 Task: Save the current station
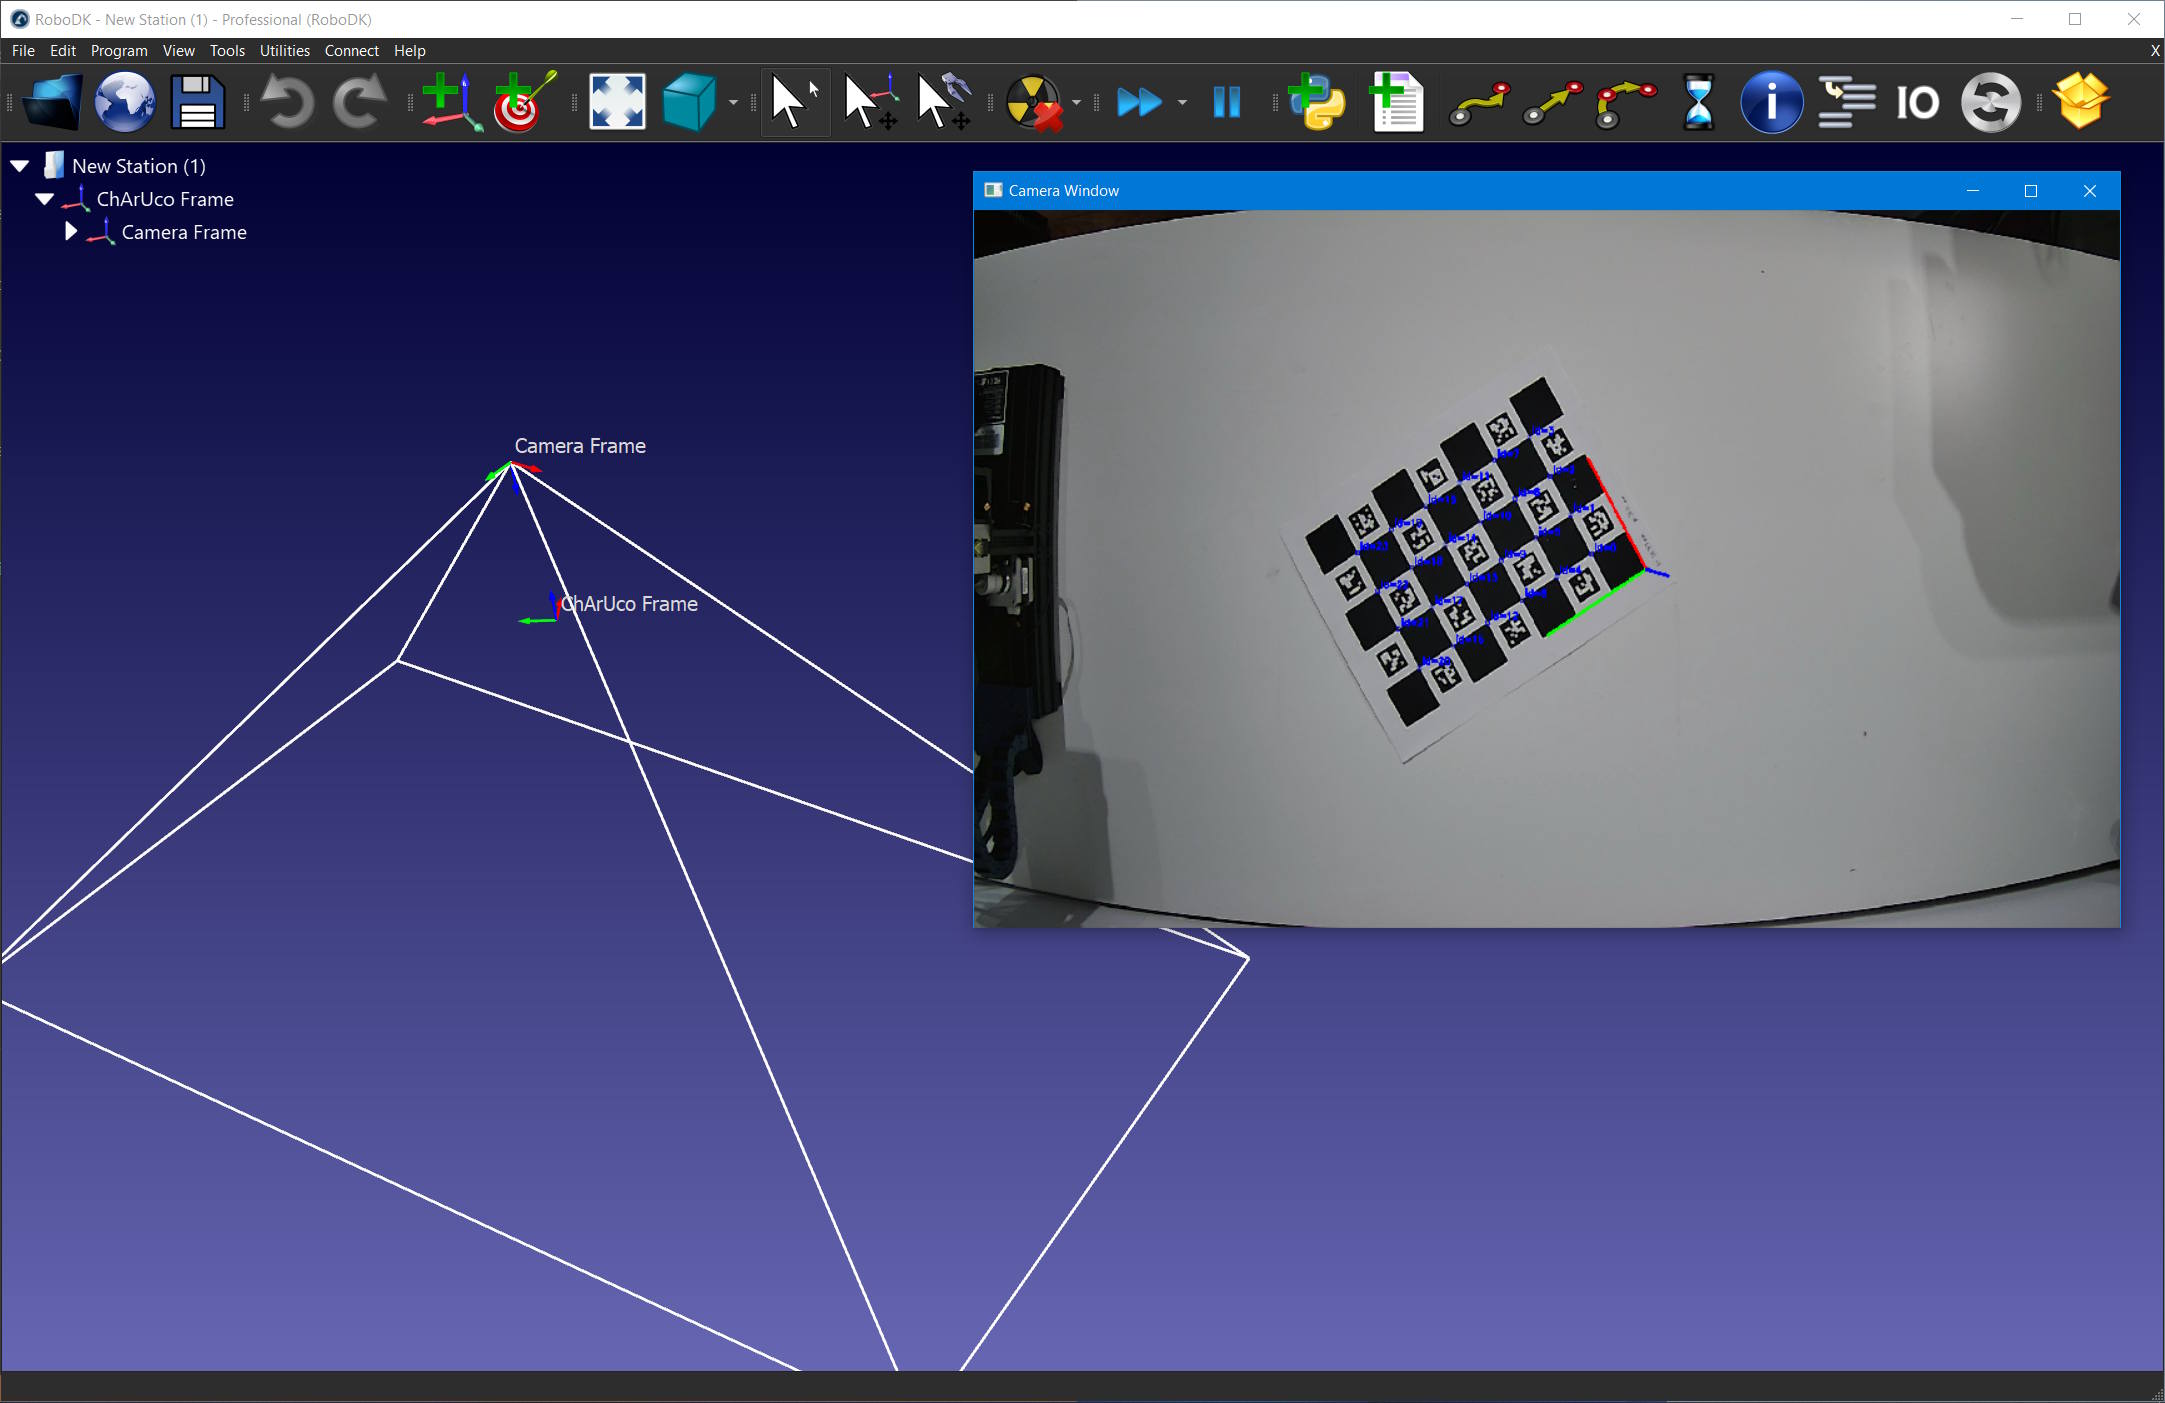click(196, 101)
